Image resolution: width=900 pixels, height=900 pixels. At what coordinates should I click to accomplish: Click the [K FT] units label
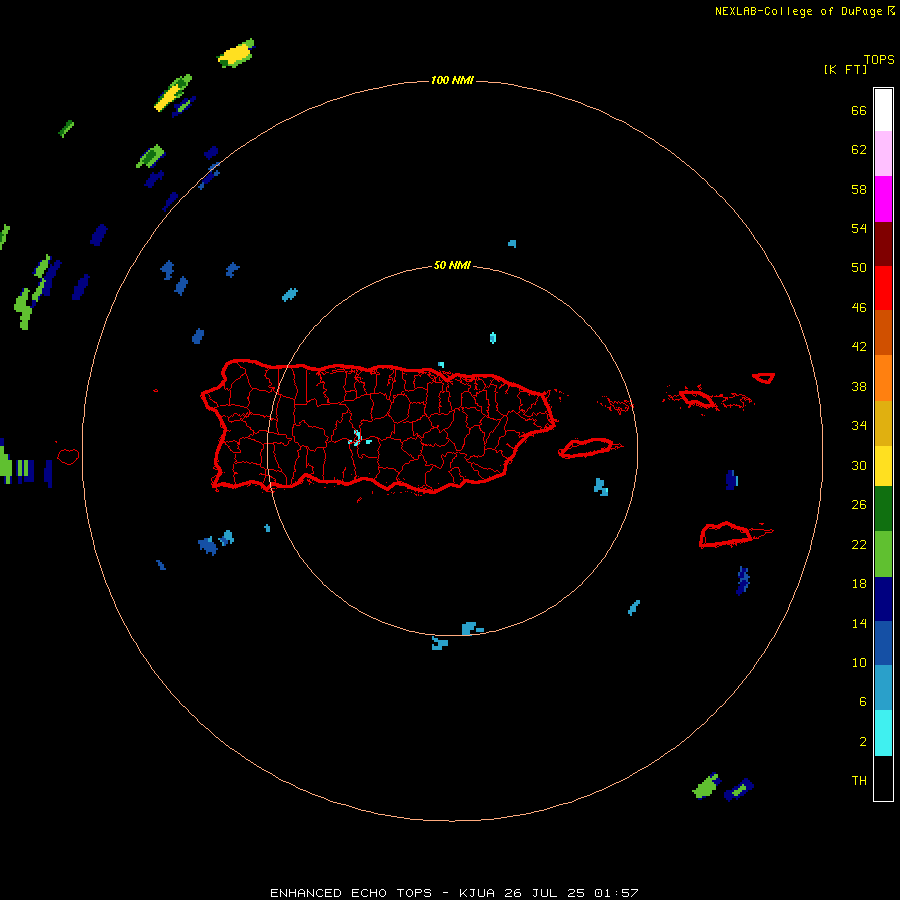845,69
